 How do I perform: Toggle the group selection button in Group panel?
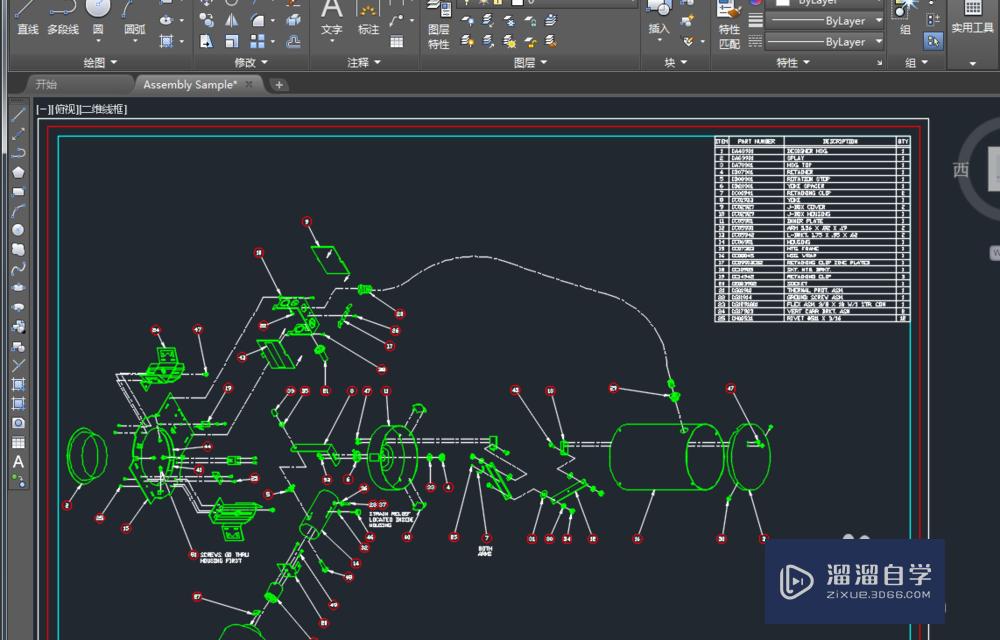[933, 41]
